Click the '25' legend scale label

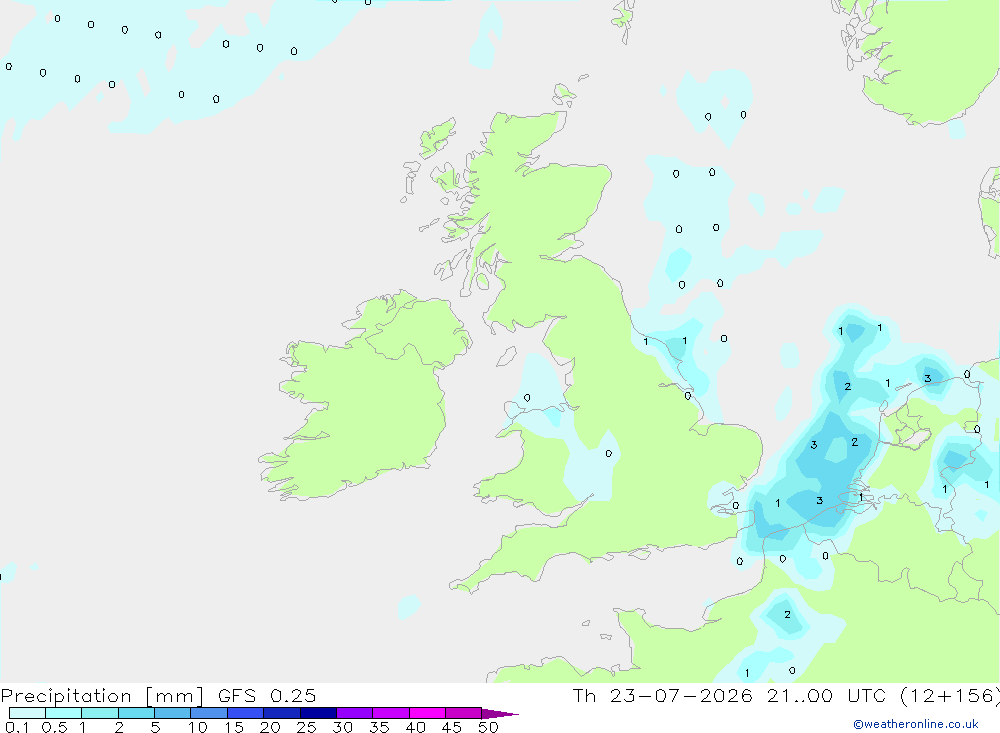pos(307,727)
